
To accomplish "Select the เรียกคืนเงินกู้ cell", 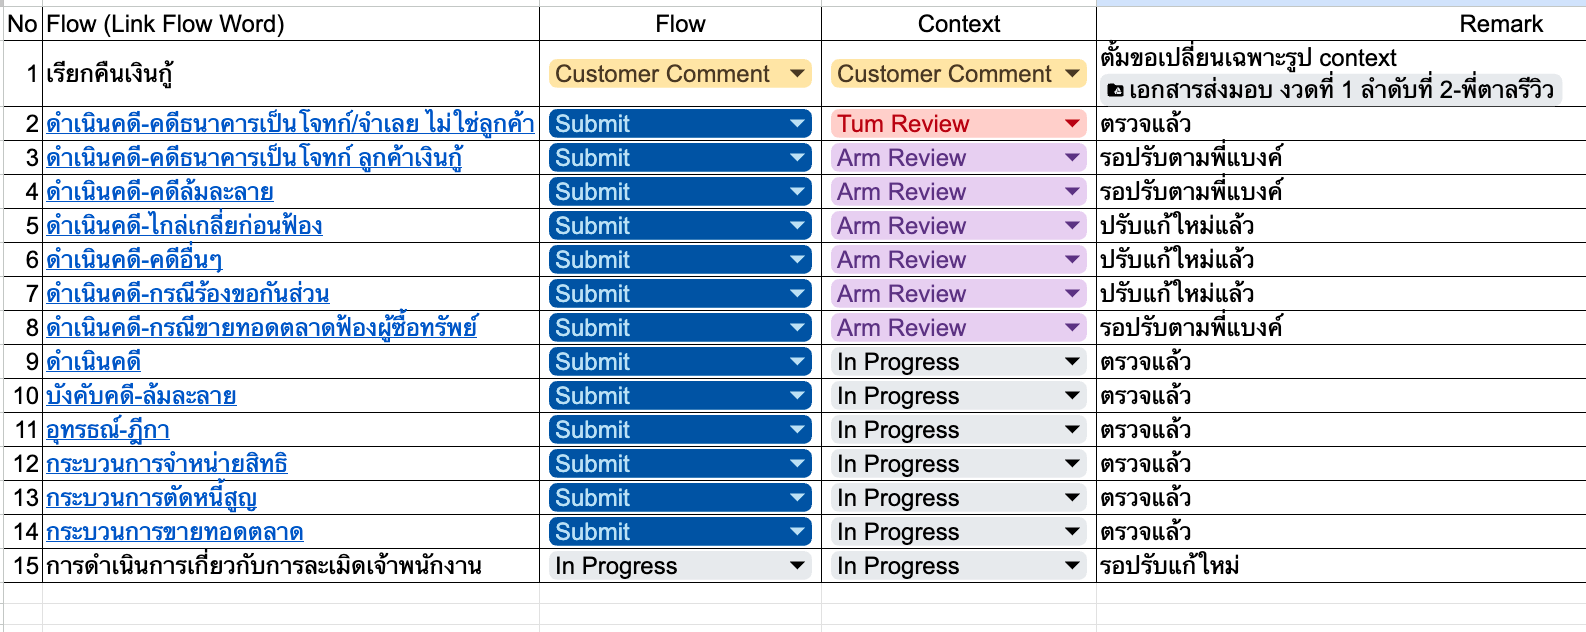I will 290,74.
